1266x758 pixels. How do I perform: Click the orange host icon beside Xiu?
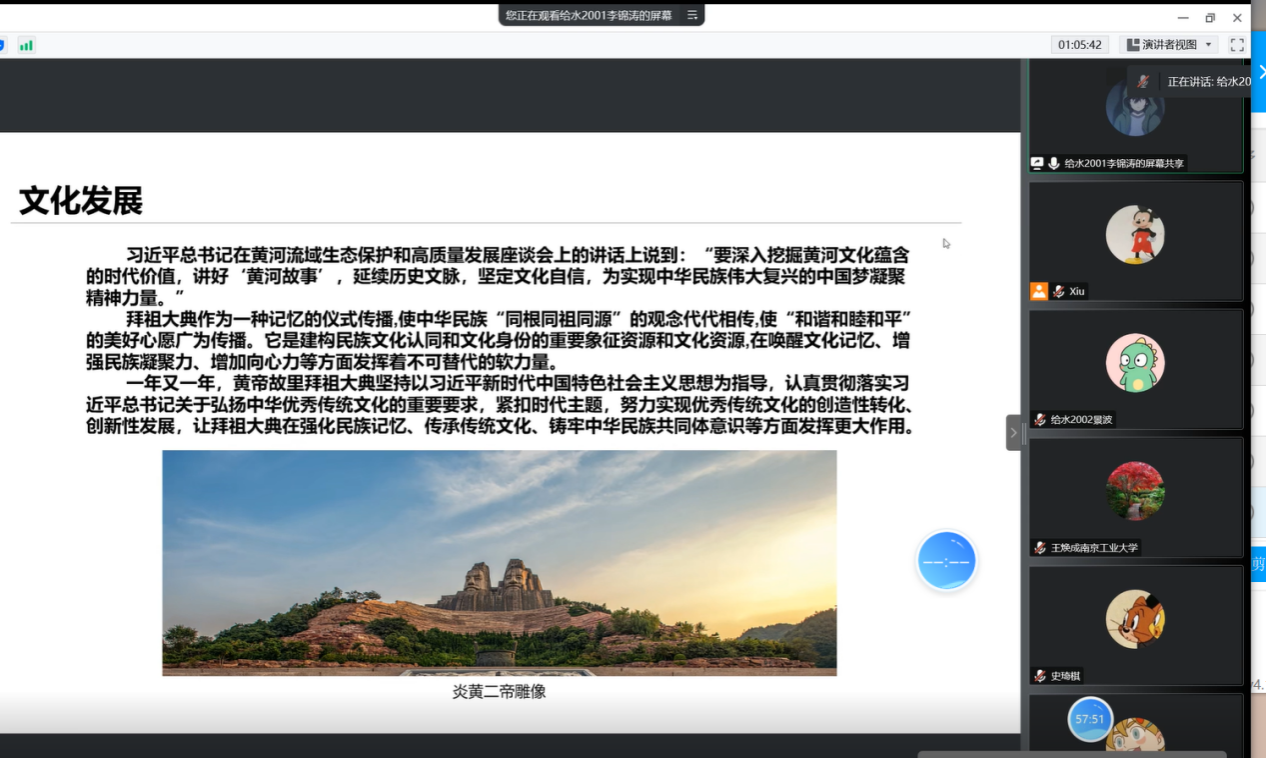1039,291
